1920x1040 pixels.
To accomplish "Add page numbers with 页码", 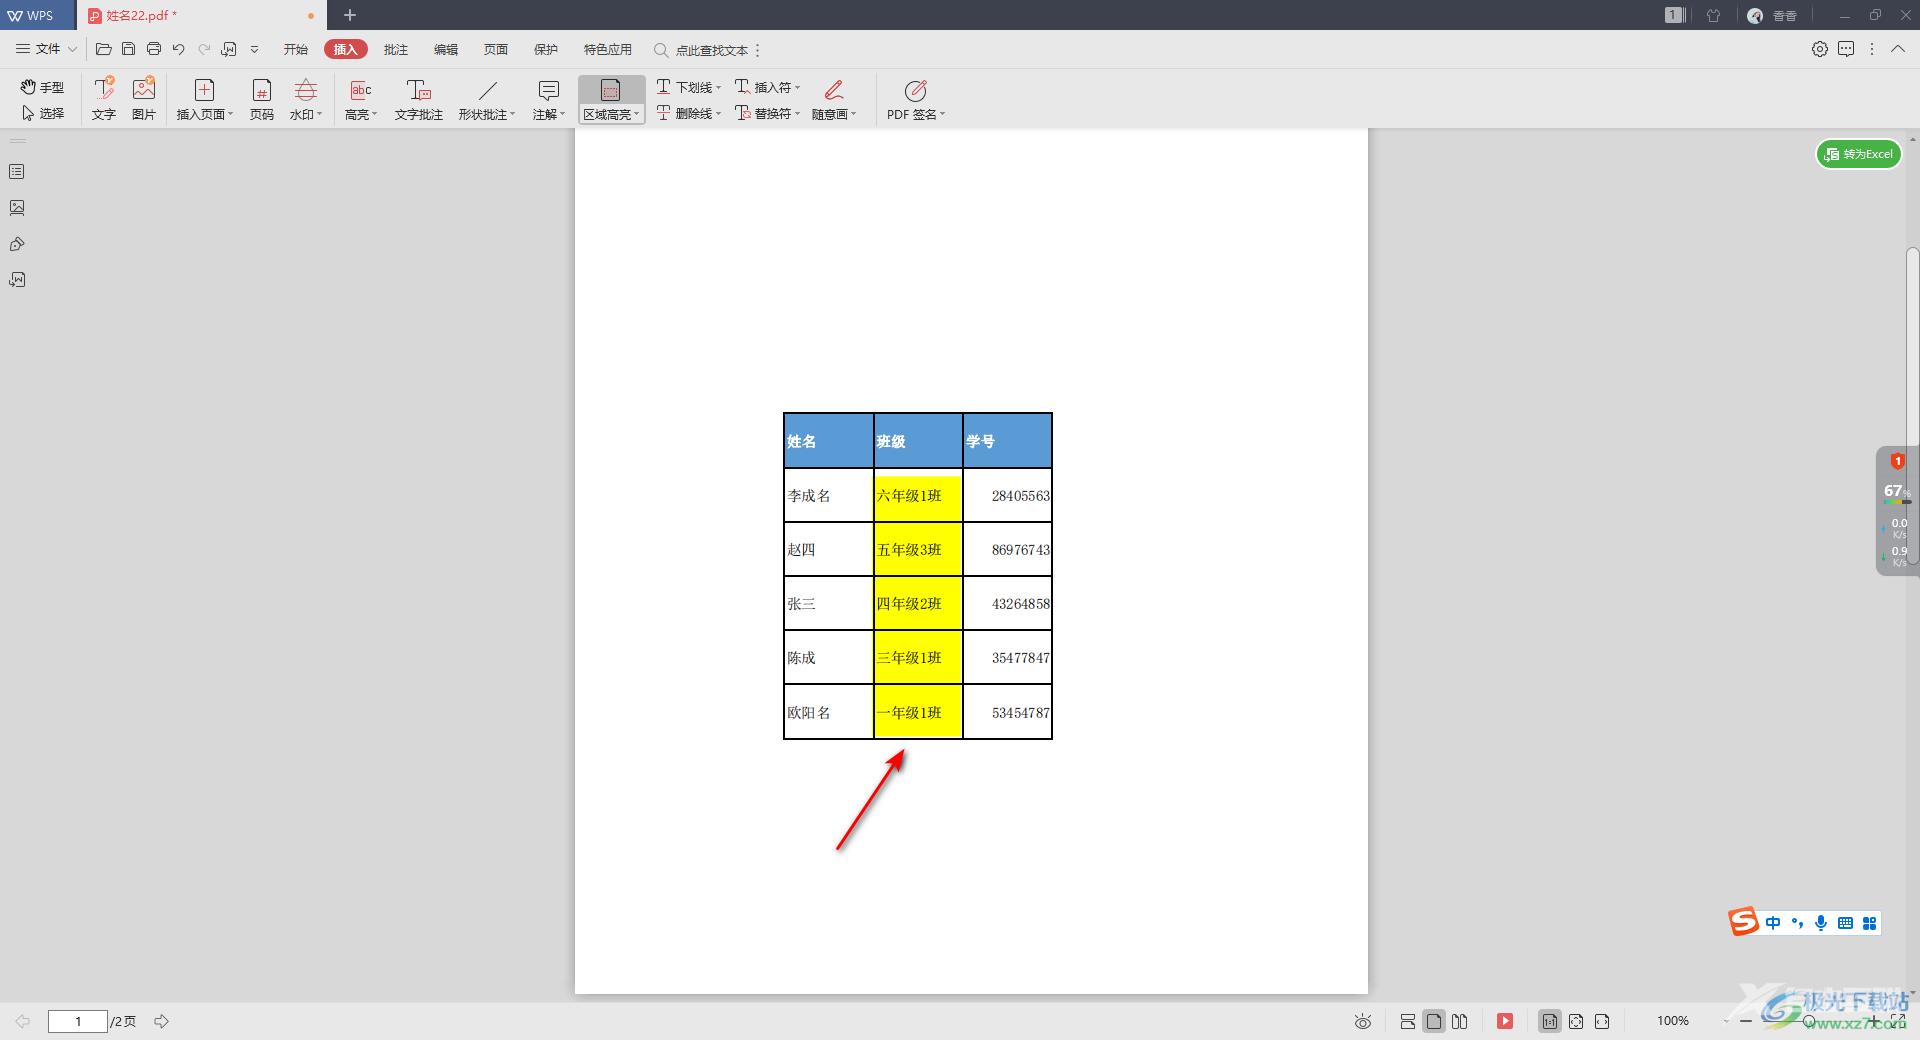I will tap(262, 99).
